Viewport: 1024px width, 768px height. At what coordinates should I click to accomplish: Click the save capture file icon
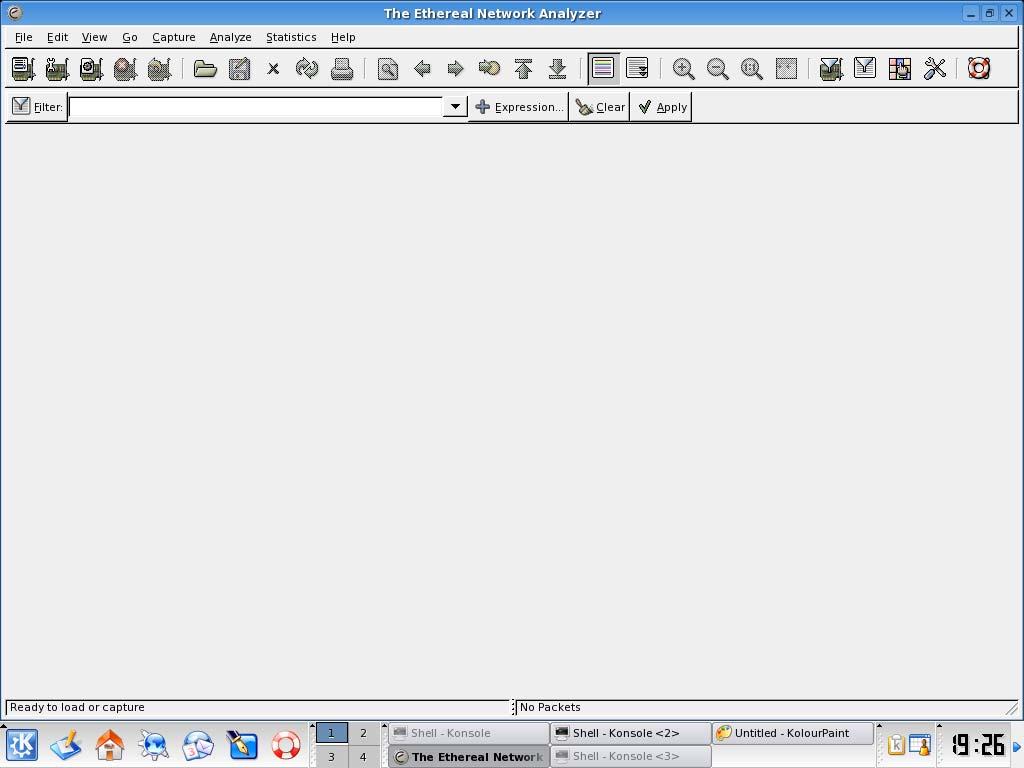[x=239, y=69]
